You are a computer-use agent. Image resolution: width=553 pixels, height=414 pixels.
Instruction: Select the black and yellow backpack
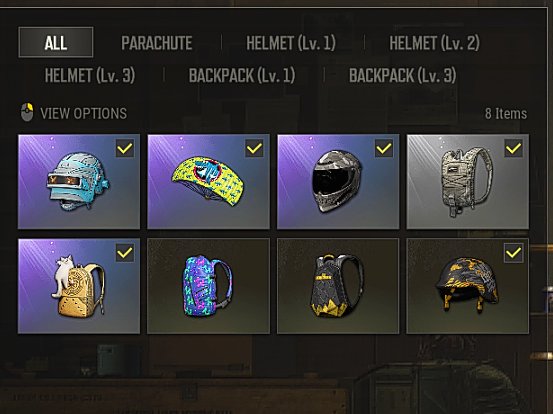[338, 286]
